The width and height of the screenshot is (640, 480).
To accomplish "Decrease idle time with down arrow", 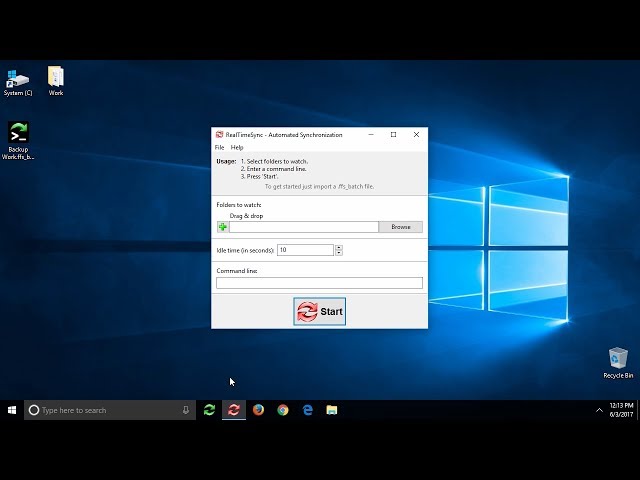I will point(339,253).
